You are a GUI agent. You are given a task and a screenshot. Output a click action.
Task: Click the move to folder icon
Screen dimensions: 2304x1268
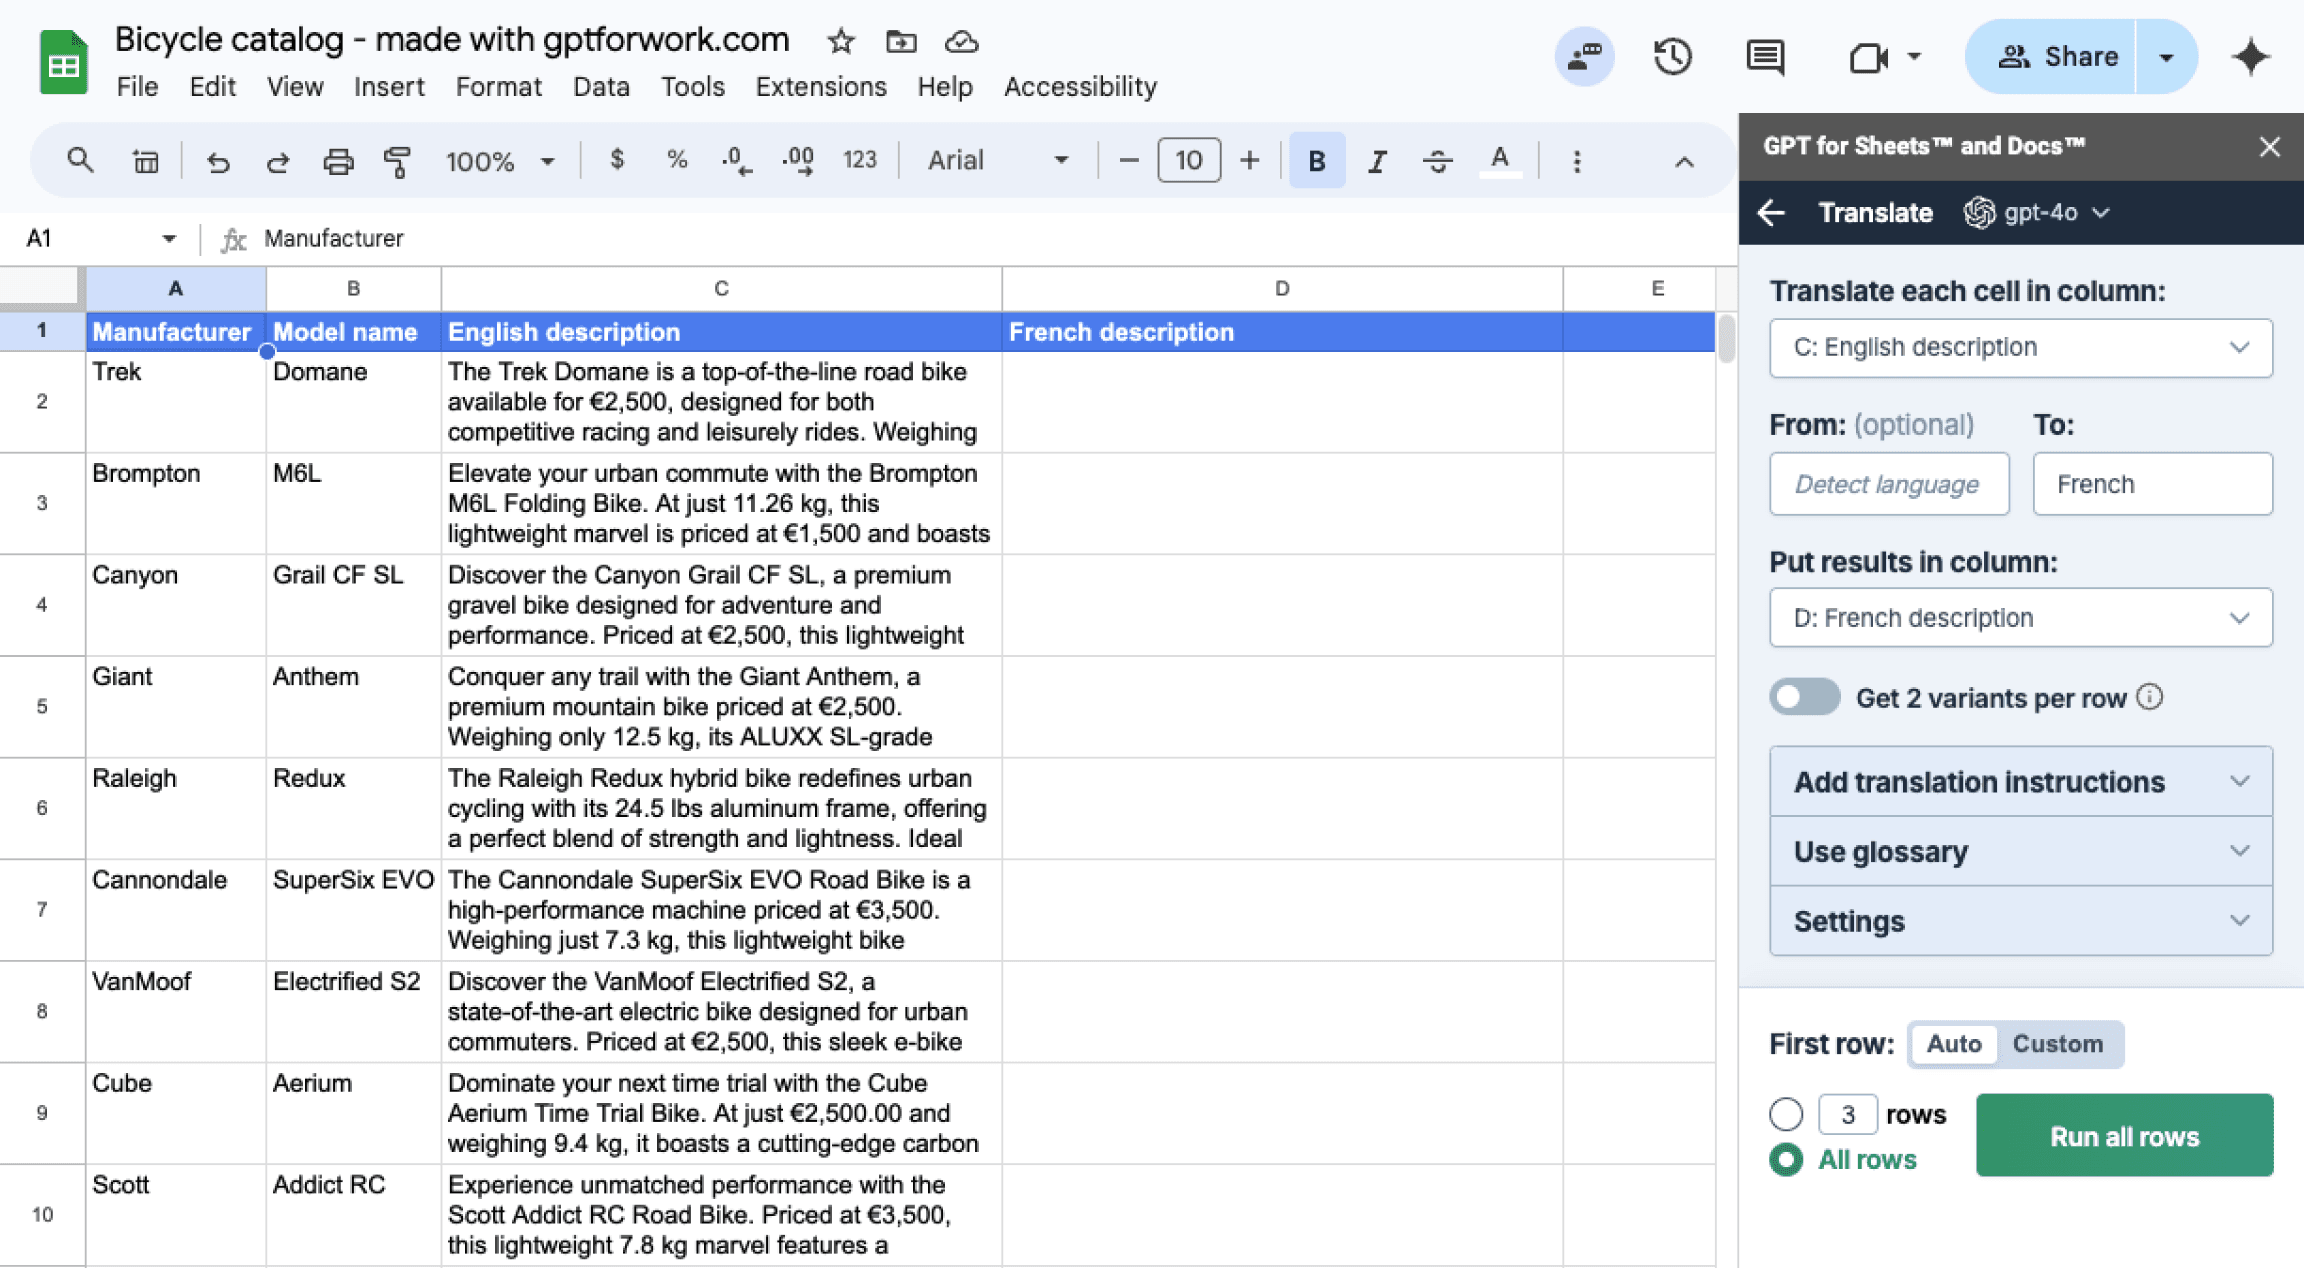click(x=901, y=41)
